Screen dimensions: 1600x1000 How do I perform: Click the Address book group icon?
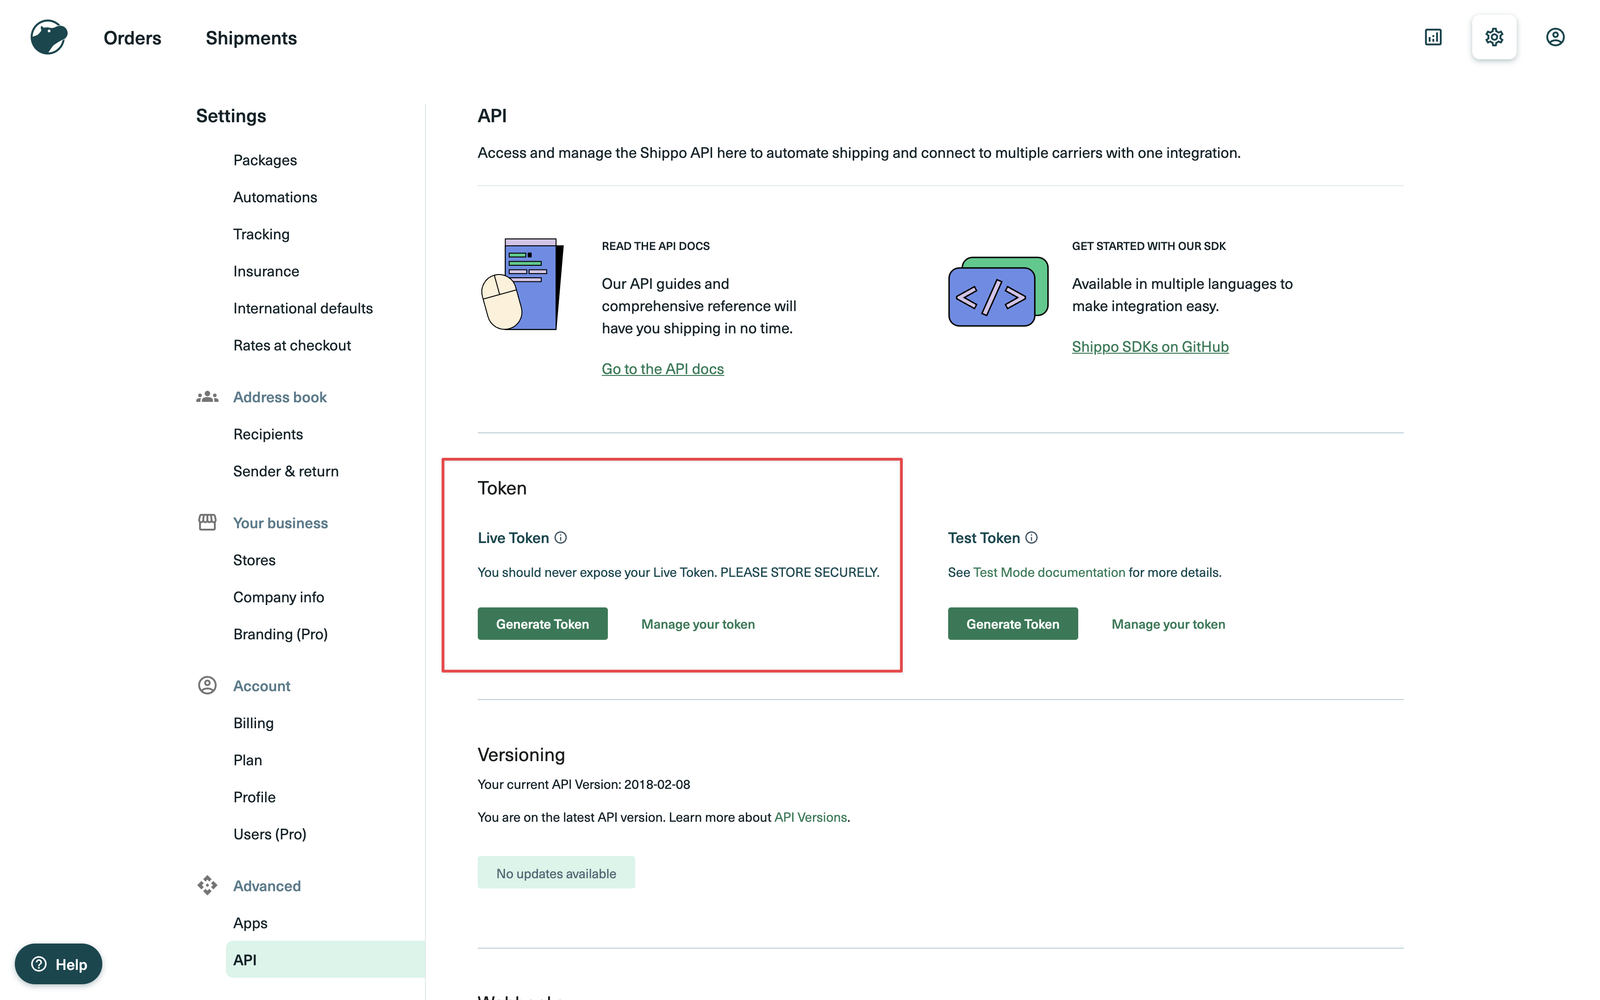pos(207,396)
